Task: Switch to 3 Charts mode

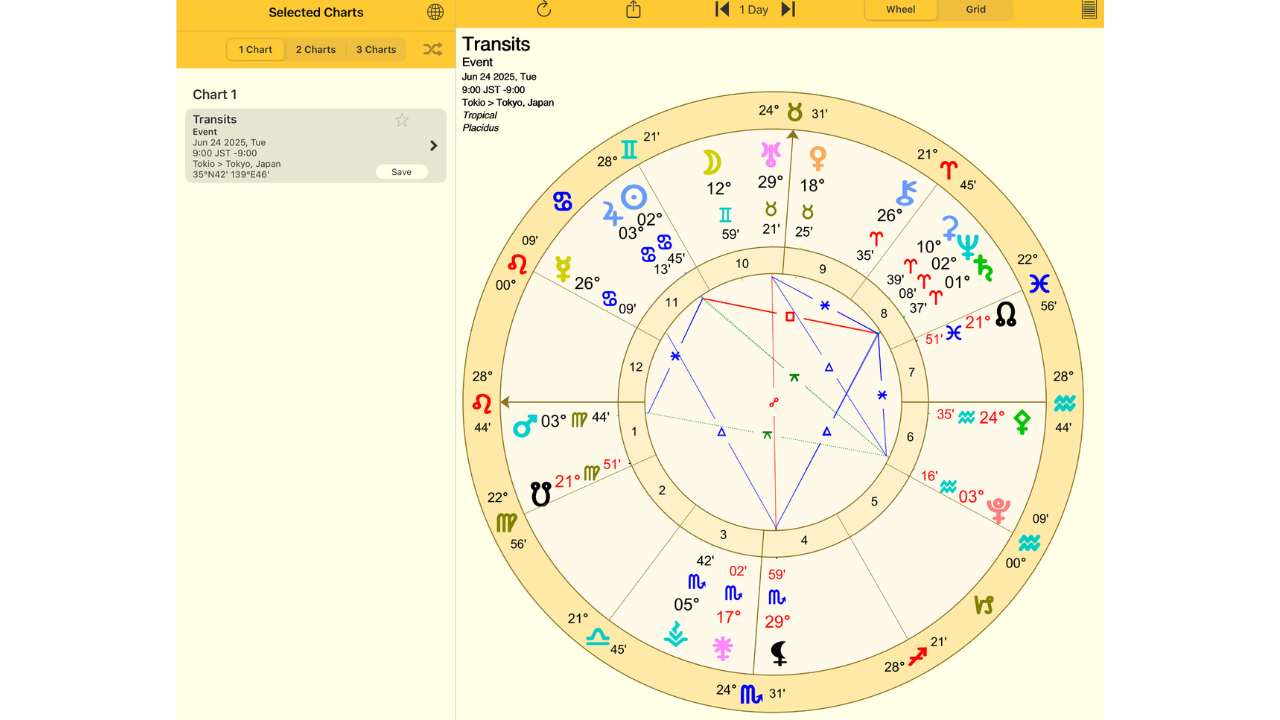Action: (x=376, y=49)
